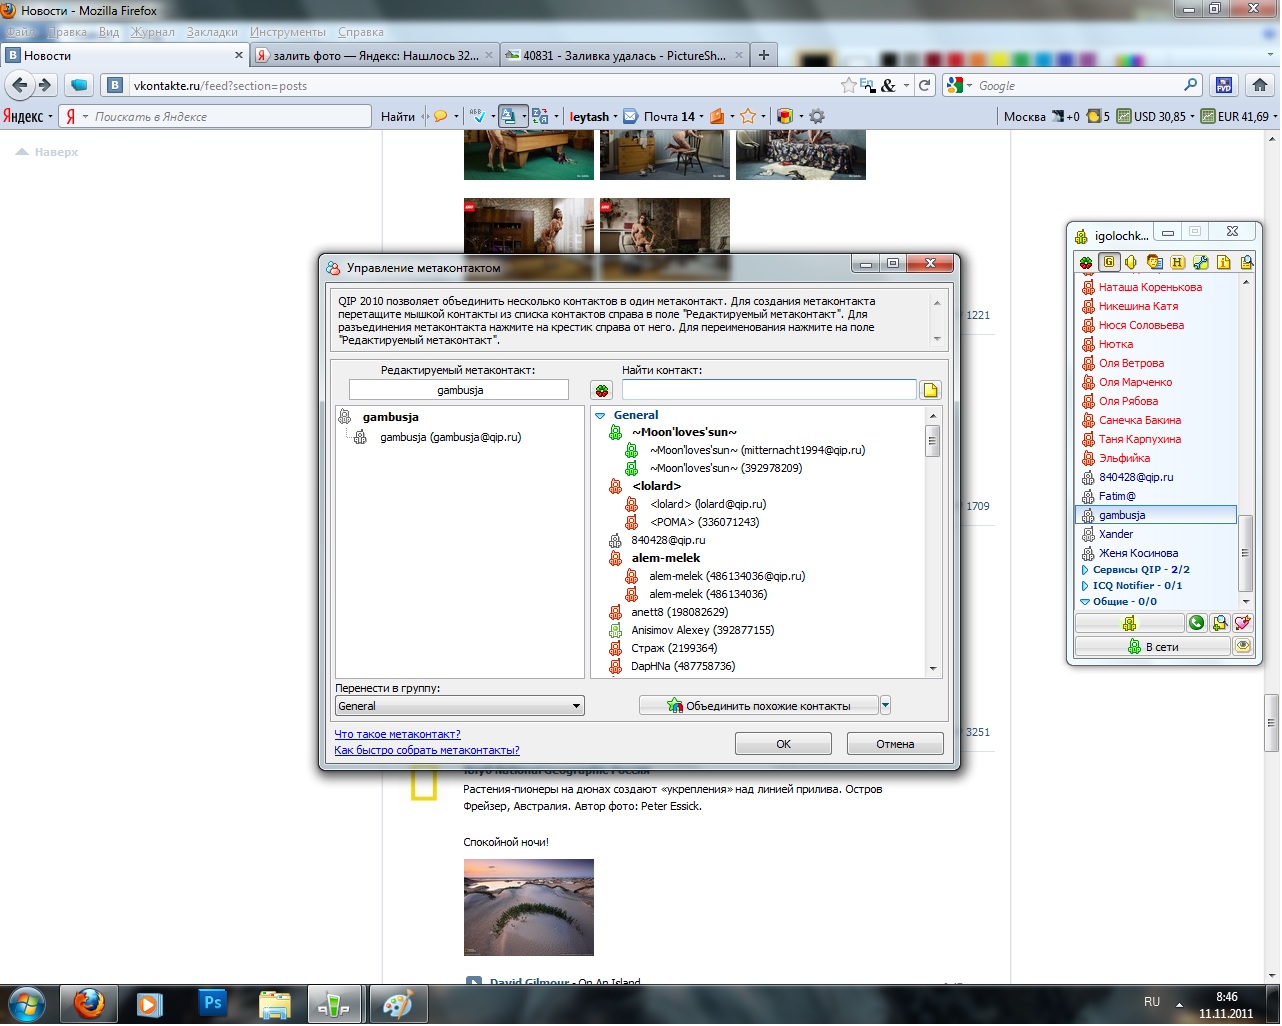Select 'alem-melek' metacontact header row
This screenshot has width=1282, height=1026.
(665, 558)
